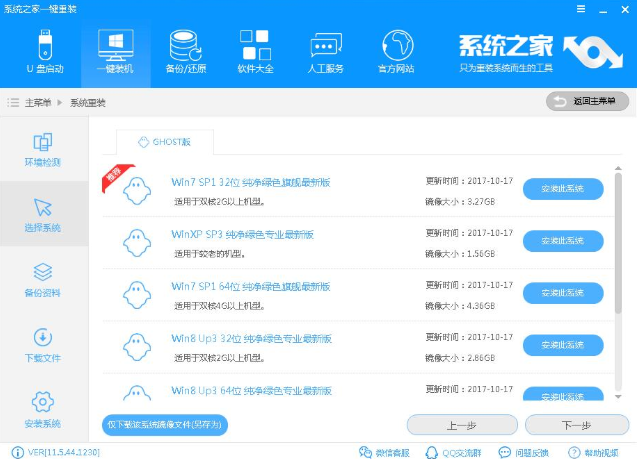
Task: Visit the 官方网站 official website
Action: tap(397, 51)
